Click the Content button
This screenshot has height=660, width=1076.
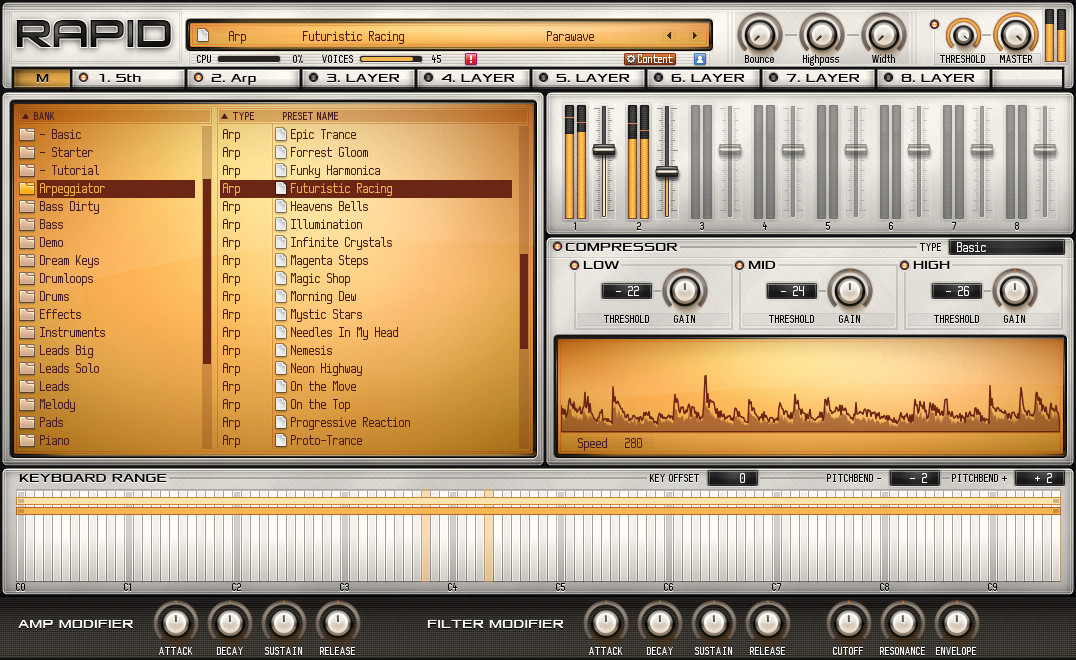[x=650, y=60]
